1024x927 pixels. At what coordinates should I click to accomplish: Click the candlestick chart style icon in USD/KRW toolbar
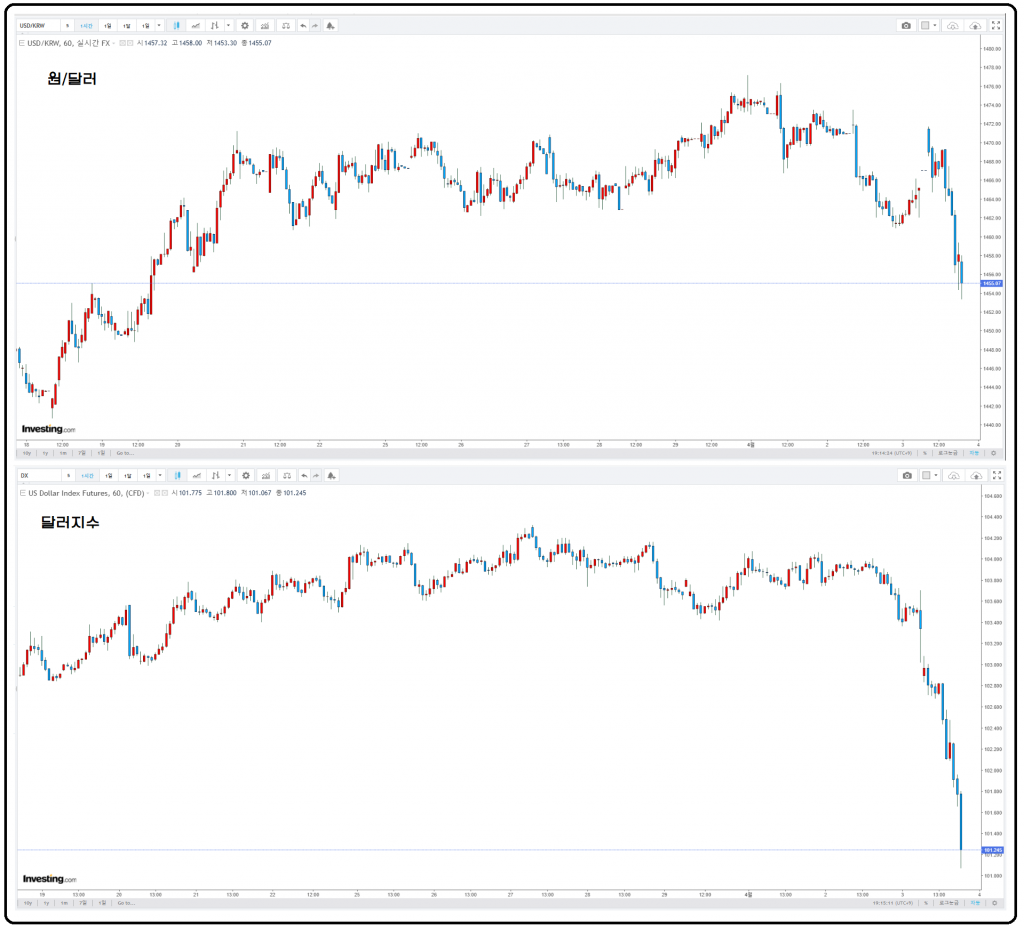click(176, 25)
